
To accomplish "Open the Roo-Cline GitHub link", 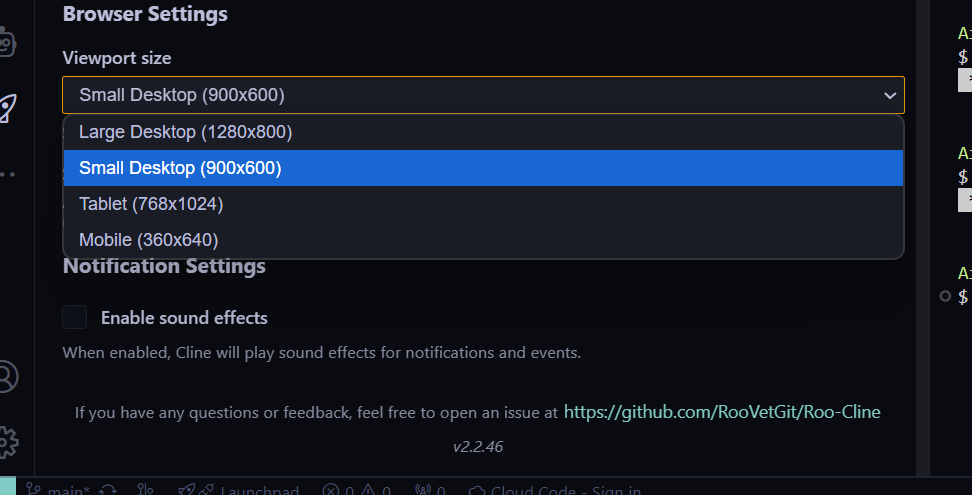I will click(x=722, y=411).
